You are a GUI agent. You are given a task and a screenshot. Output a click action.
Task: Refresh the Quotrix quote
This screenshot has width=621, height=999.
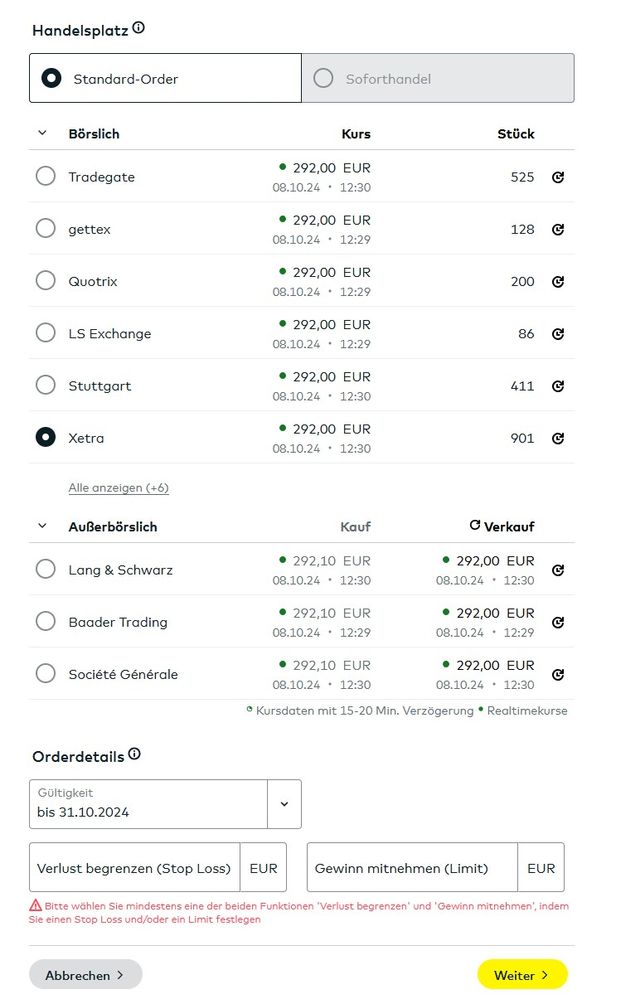click(558, 282)
